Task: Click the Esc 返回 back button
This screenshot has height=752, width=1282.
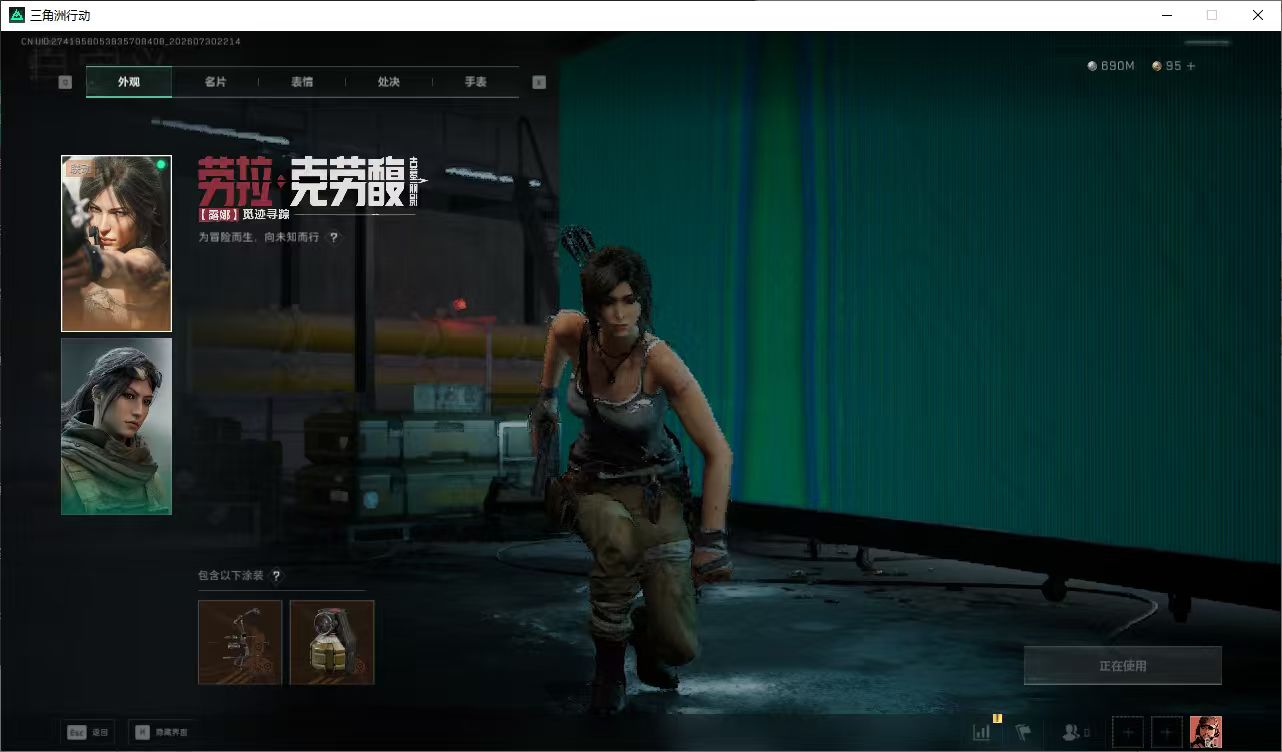Action: click(87, 732)
